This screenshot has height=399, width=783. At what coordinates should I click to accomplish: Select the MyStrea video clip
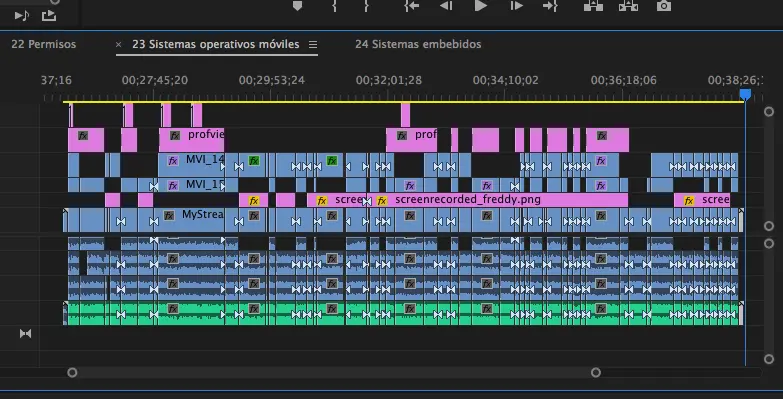[191, 220]
